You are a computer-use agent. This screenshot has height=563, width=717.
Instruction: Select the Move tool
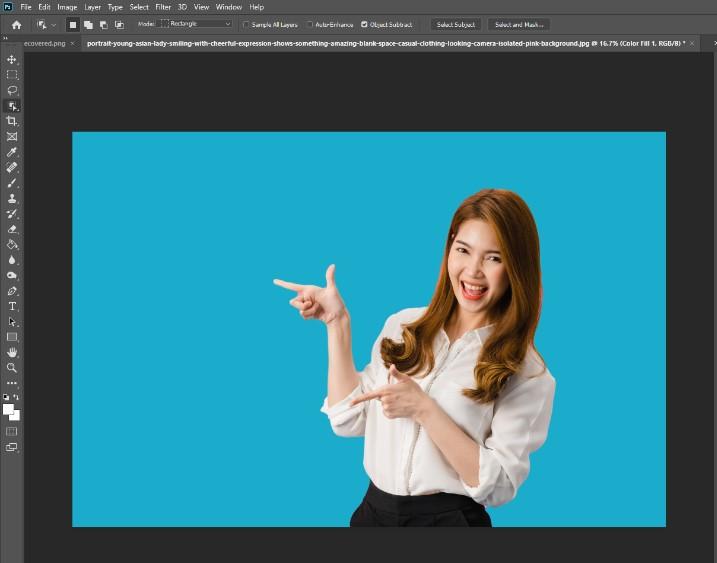[x=12, y=59]
